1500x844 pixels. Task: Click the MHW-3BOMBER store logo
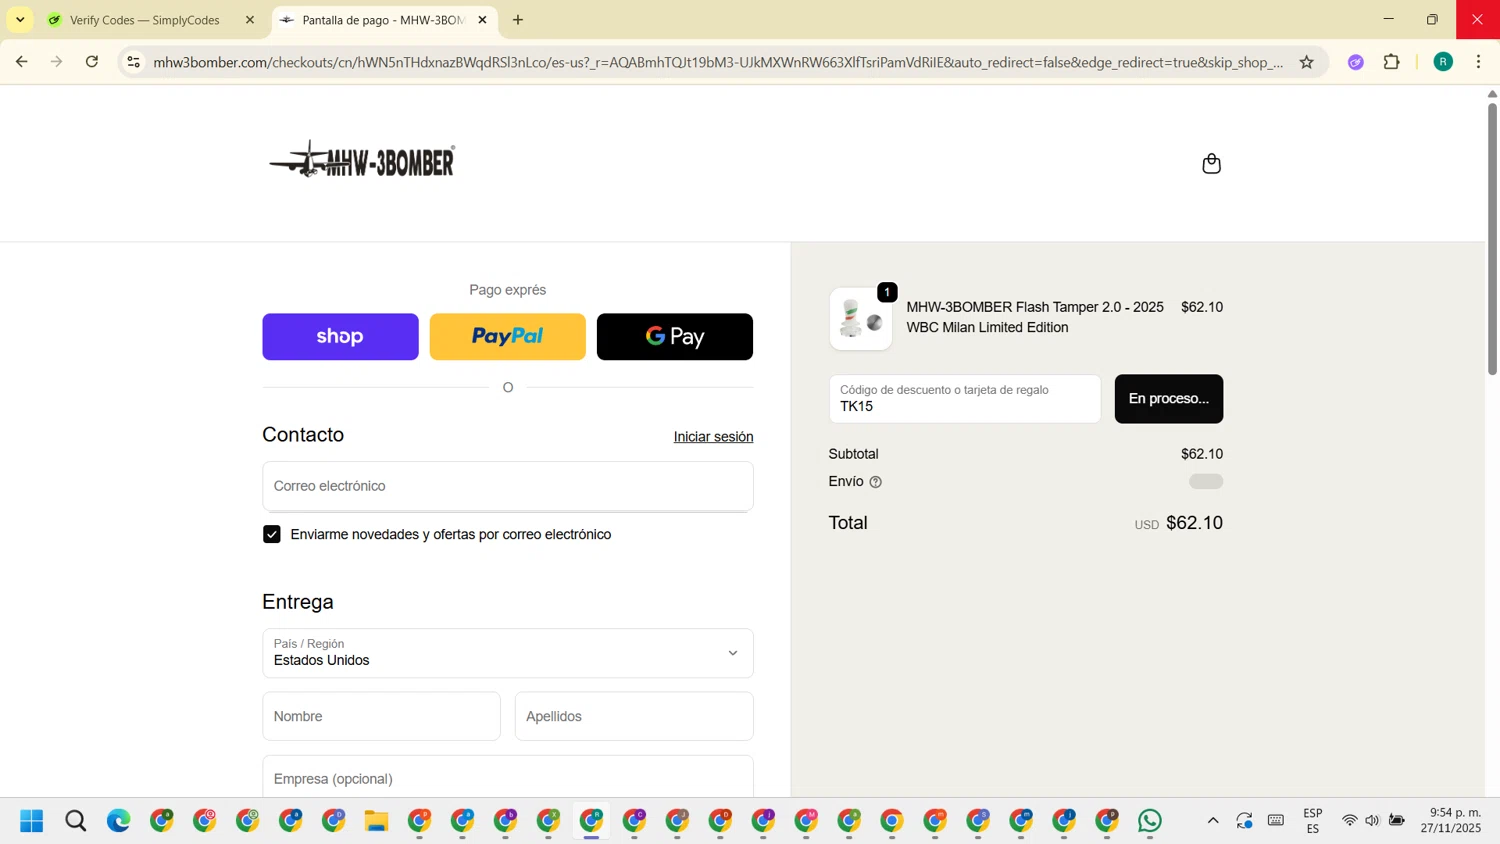[x=362, y=159]
